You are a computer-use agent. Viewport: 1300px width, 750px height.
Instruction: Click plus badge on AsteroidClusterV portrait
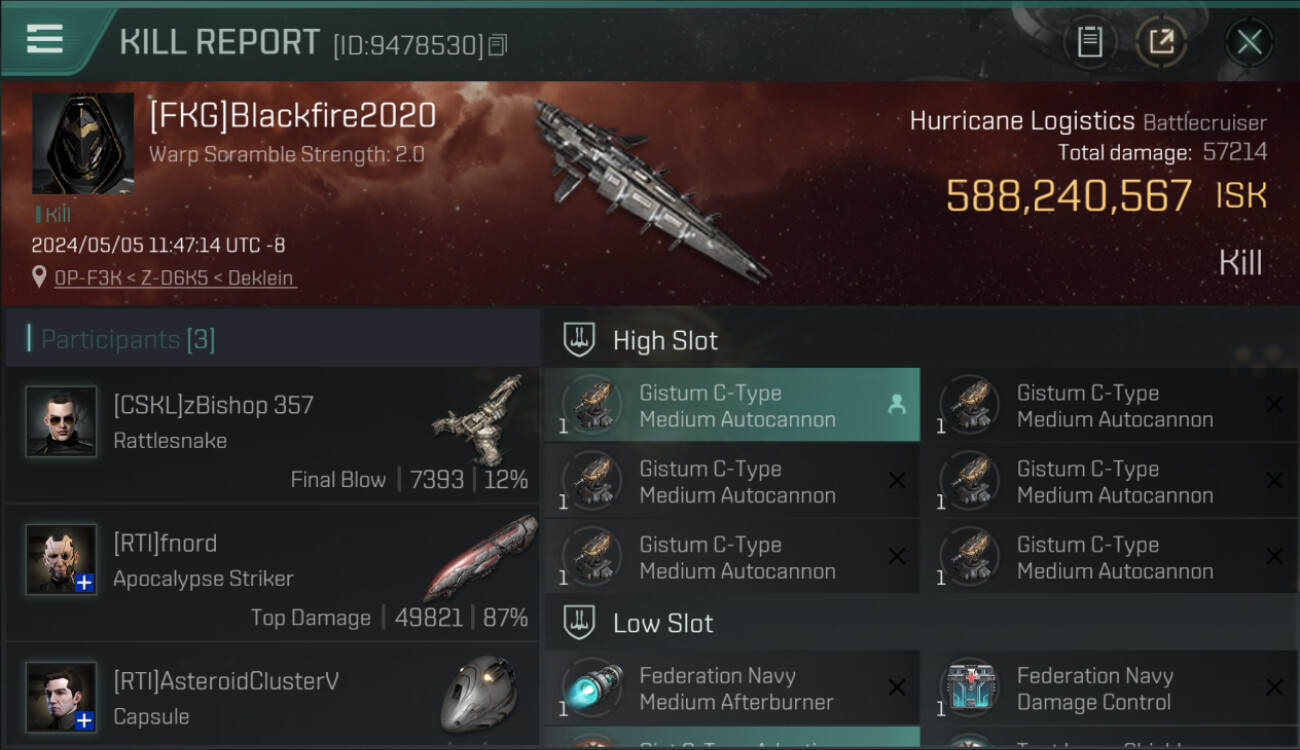pos(85,720)
